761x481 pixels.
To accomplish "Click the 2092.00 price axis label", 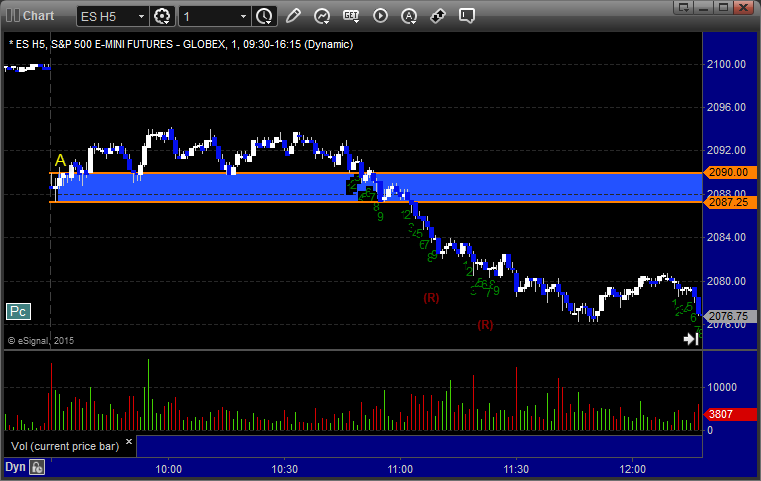I will coord(726,150).
